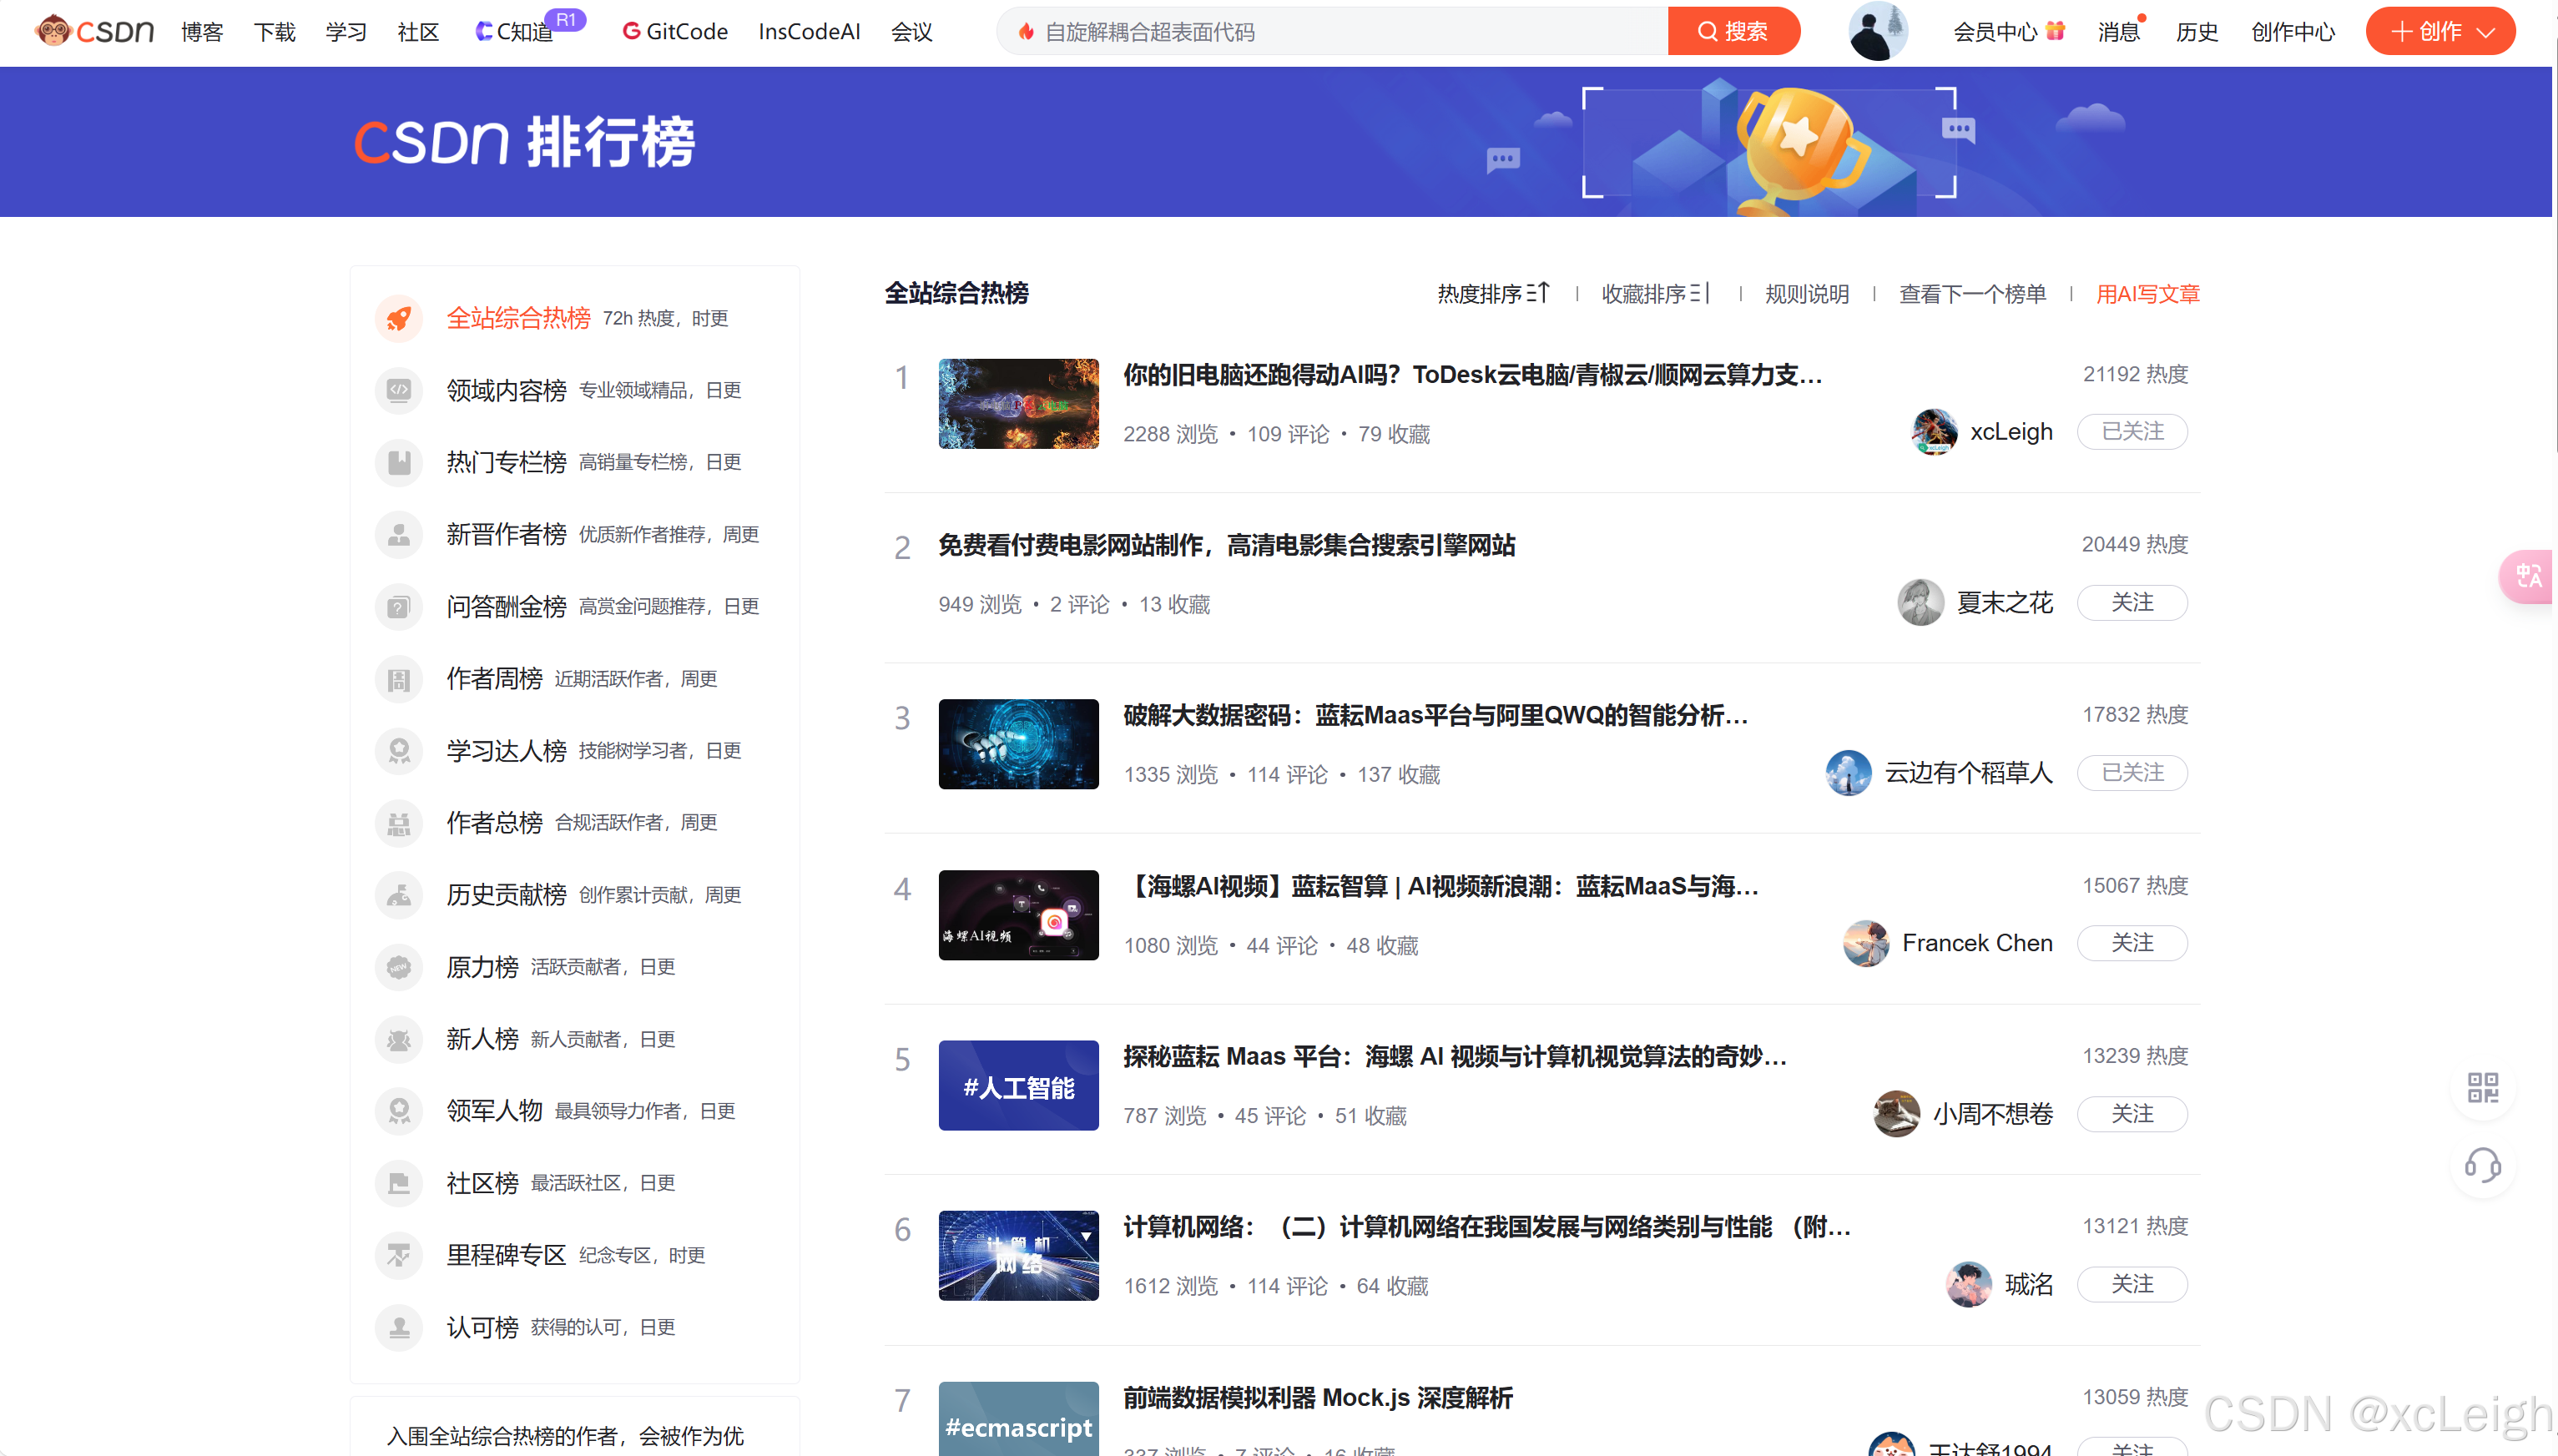Image resolution: width=2558 pixels, height=1456 pixels.
Task: Open 博客 in top navigation
Action: coord(201,32)
